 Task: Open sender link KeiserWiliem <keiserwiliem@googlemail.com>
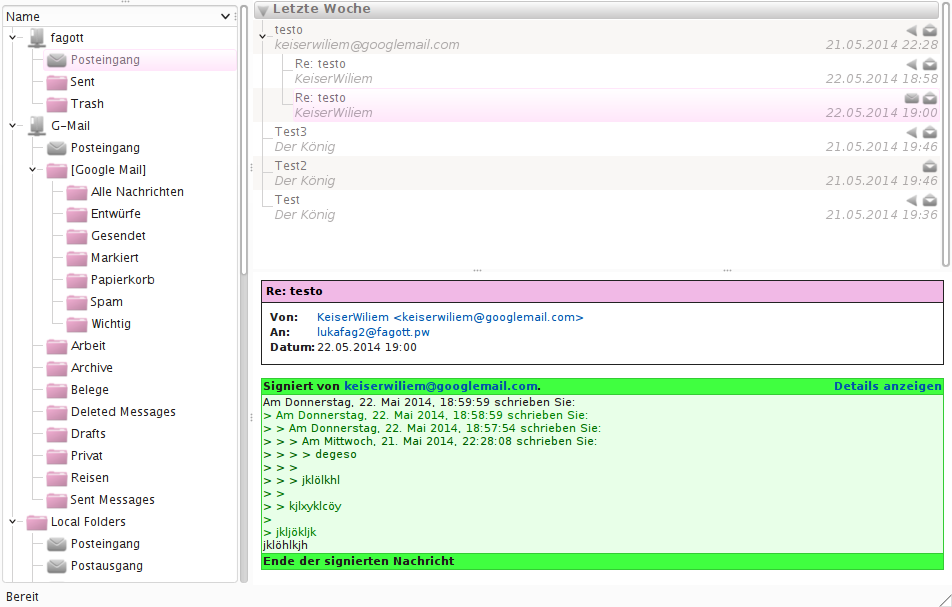coord(450,317)
